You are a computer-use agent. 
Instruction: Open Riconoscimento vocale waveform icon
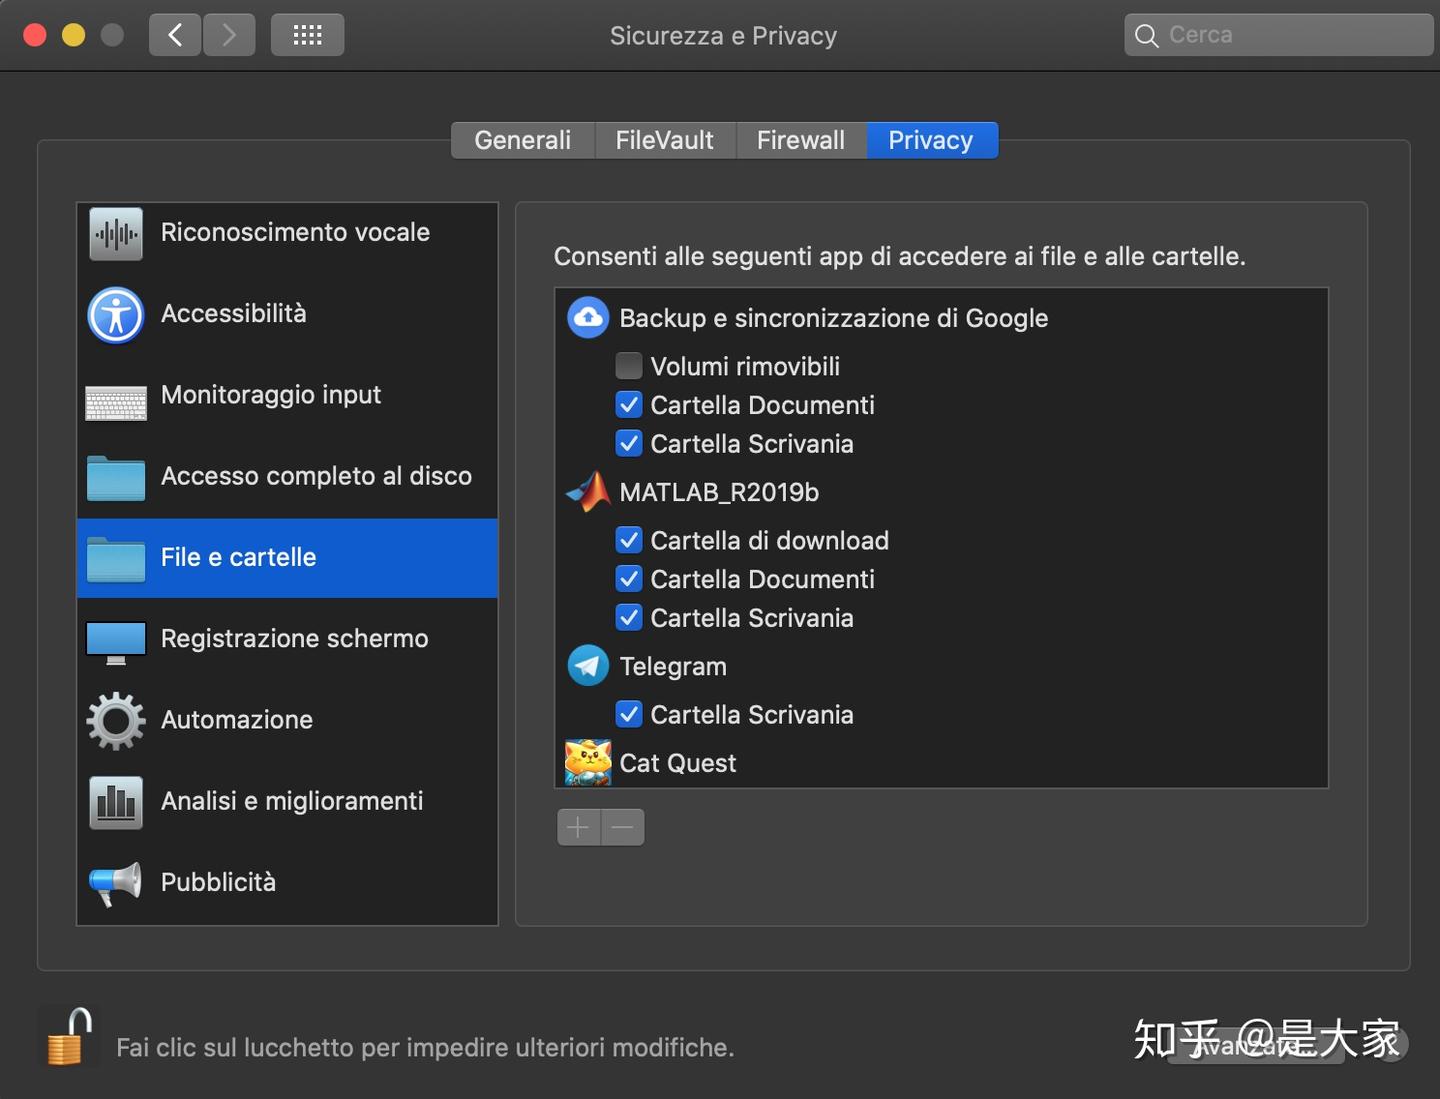[x=116, y=233]
